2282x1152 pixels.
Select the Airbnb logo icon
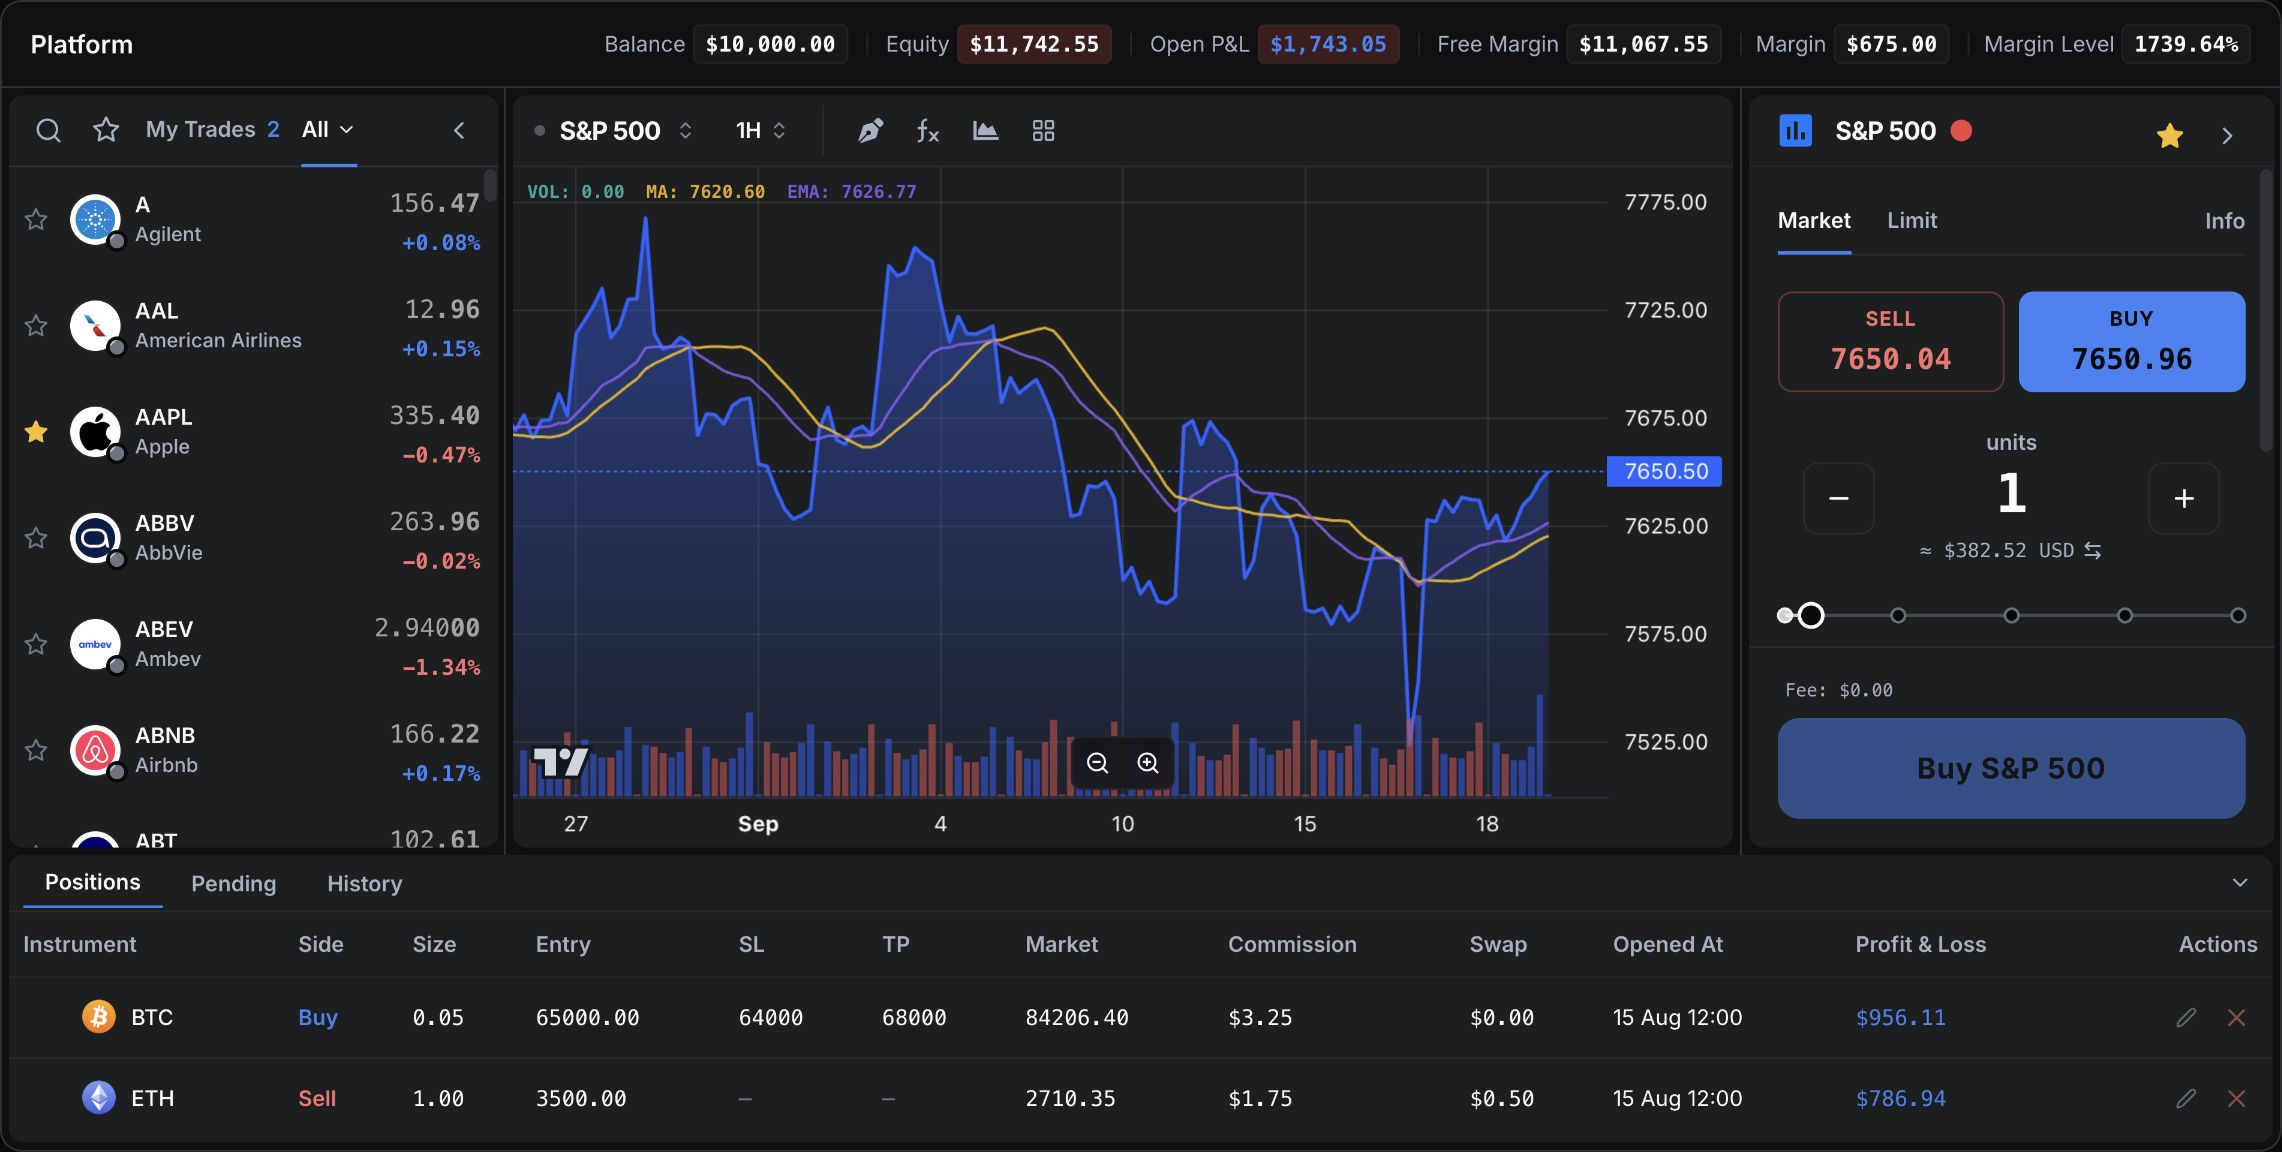click(96, 750)
